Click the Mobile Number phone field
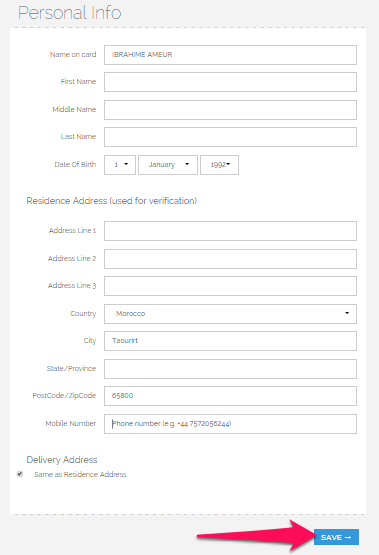The image size is (379, 555). (x=230, y=424)
